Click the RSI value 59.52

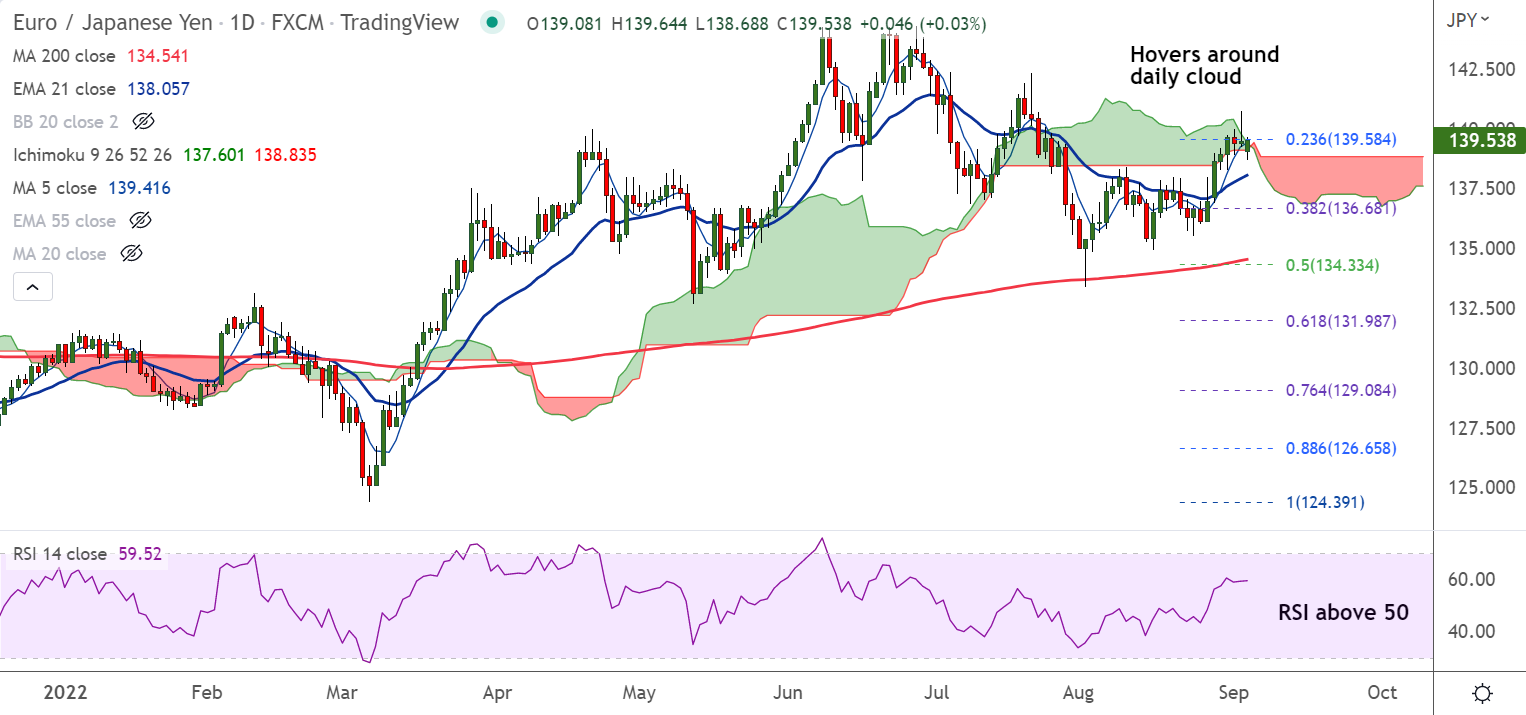tap(140, 553)
